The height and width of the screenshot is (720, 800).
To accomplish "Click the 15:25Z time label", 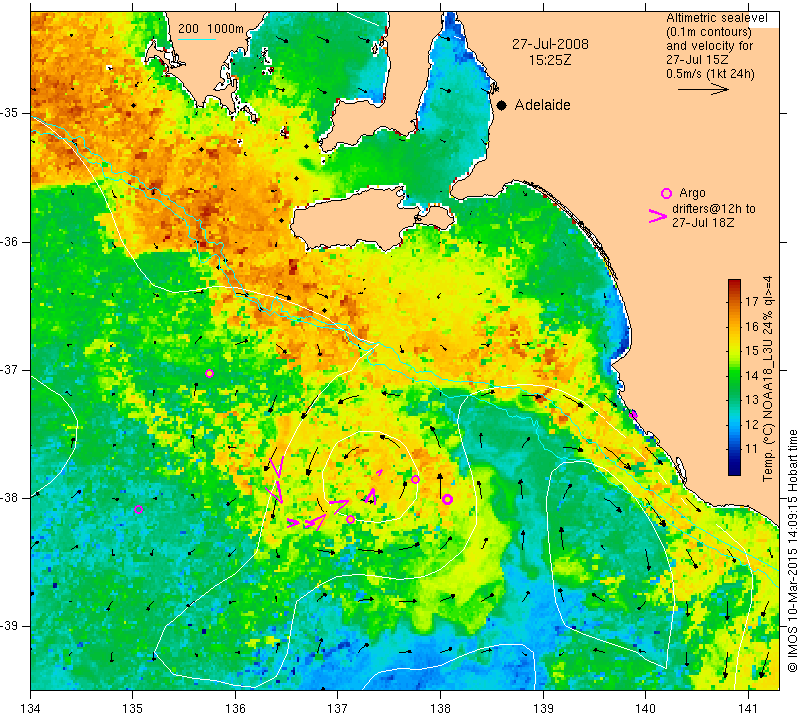I will [549, 60].
